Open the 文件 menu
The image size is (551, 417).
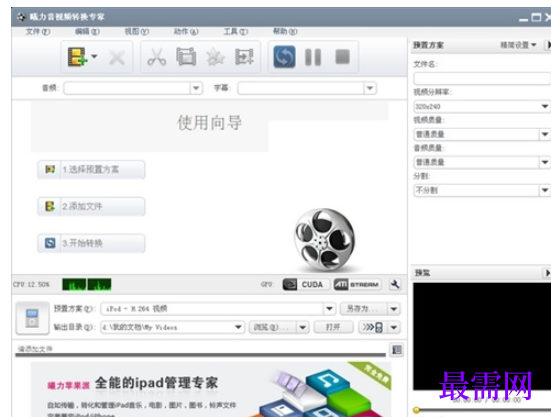coord(38,32)
